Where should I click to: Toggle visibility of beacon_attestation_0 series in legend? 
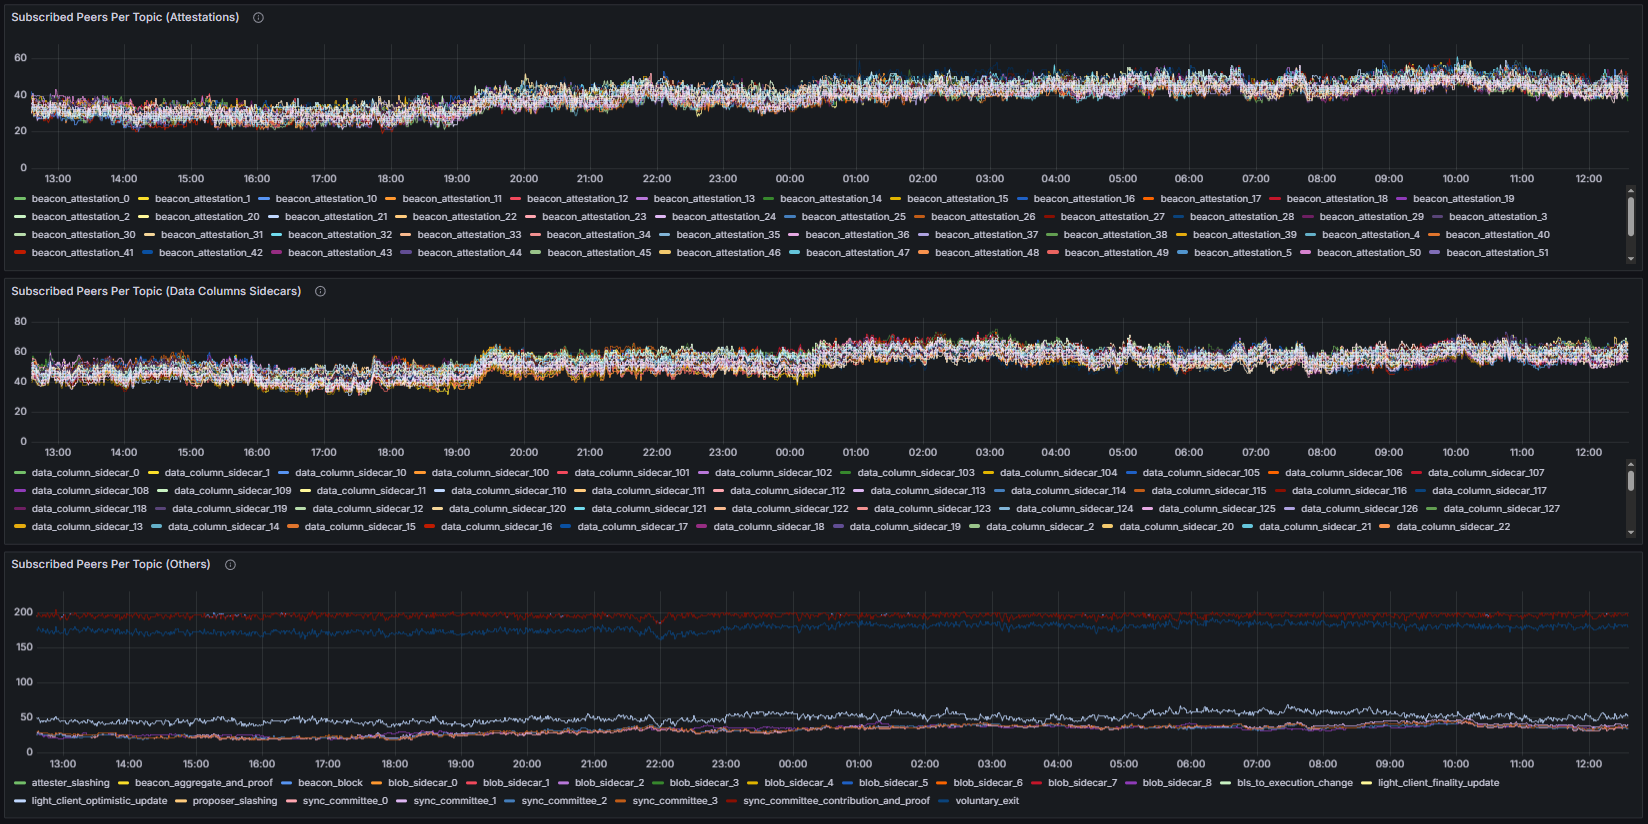pos(80,199)
